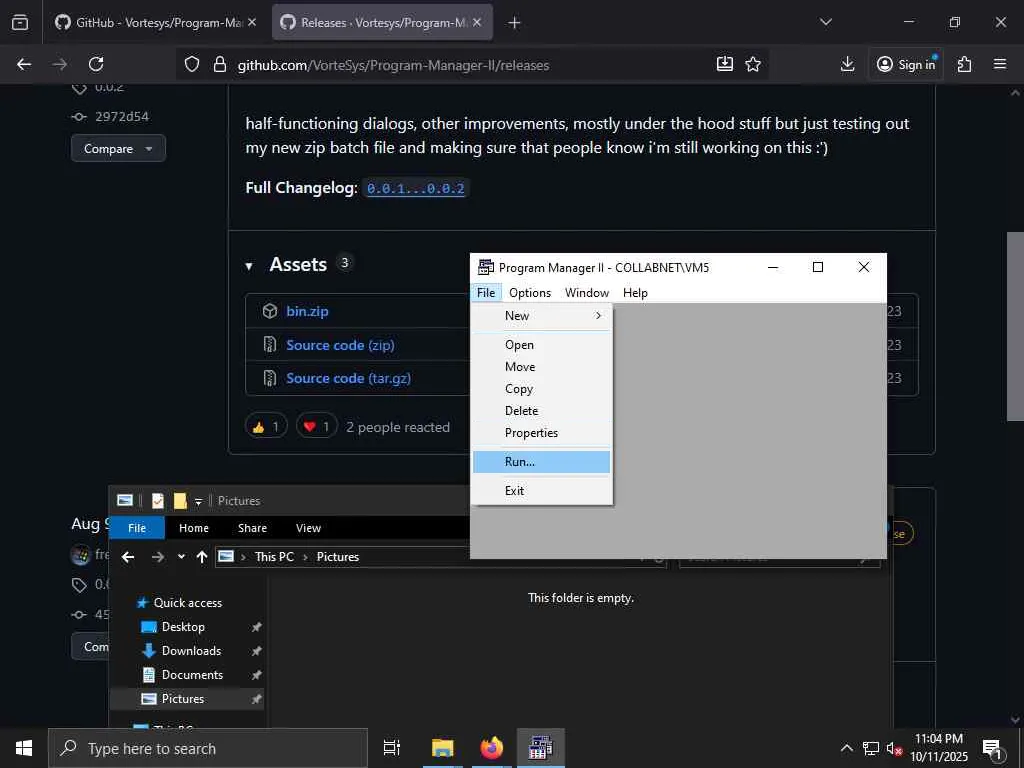Open Window menu in Program Manager II

click(586, 293)
